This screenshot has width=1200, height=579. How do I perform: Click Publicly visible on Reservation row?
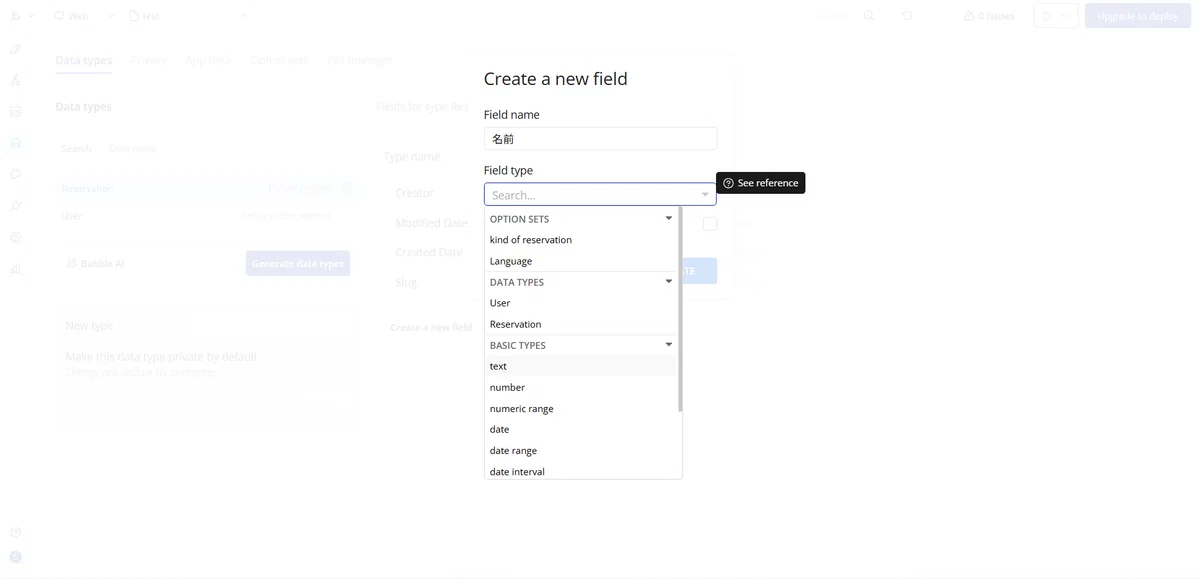(300, 188)
